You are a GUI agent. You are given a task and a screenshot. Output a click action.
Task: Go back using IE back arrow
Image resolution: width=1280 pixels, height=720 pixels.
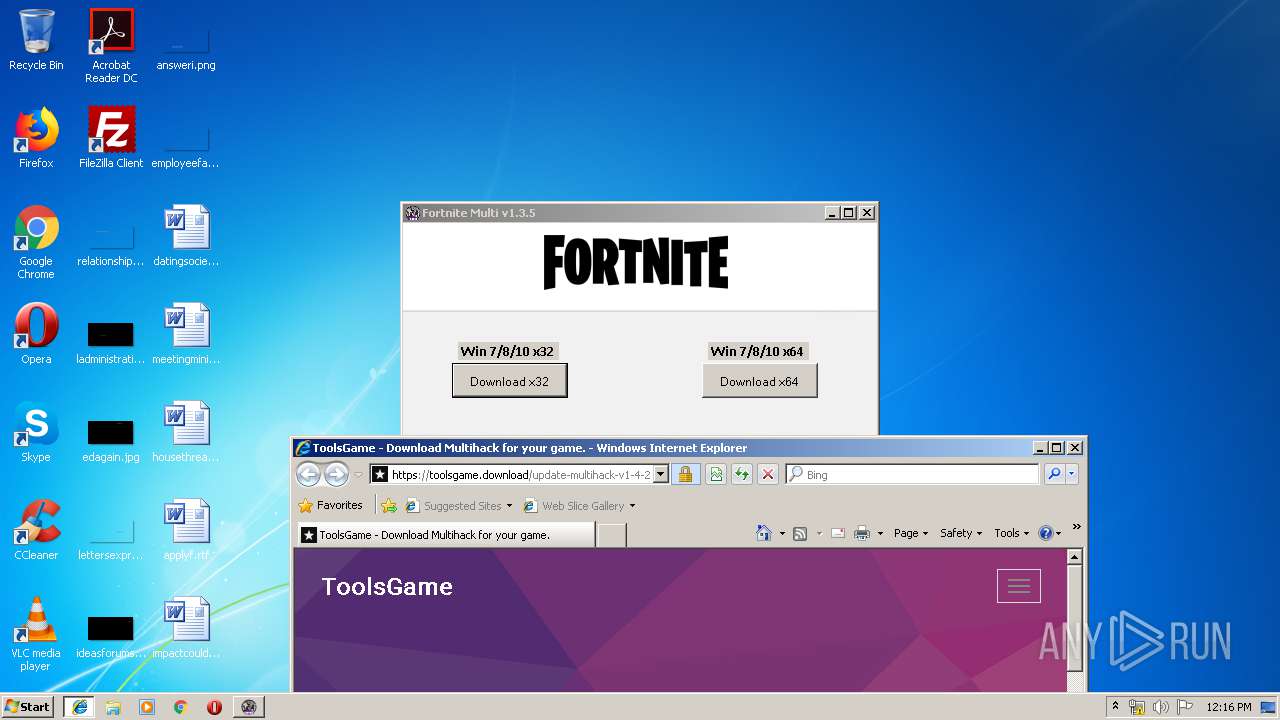309,475
